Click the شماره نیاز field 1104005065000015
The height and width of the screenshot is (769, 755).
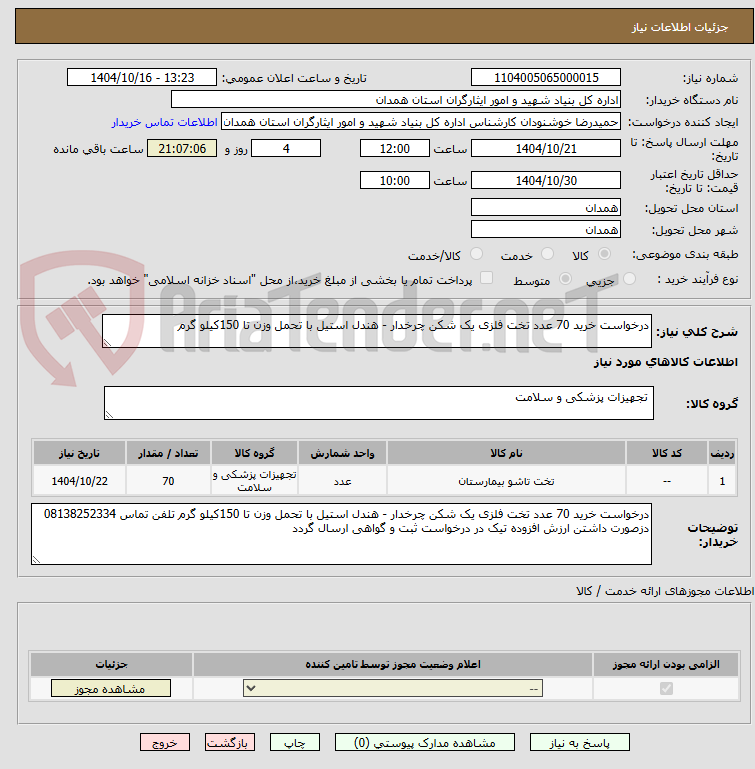click(x=546, y=77)
